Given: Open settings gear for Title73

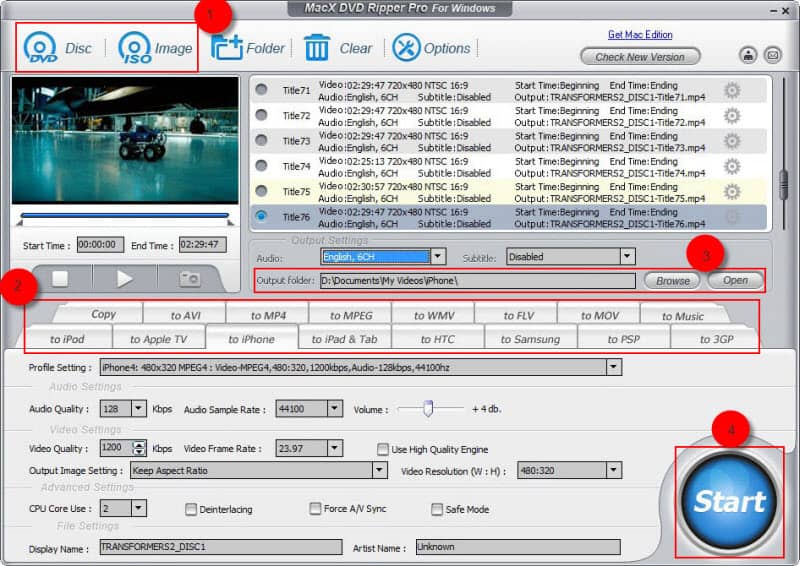Looking at the screenshot, I should point(732,141).
